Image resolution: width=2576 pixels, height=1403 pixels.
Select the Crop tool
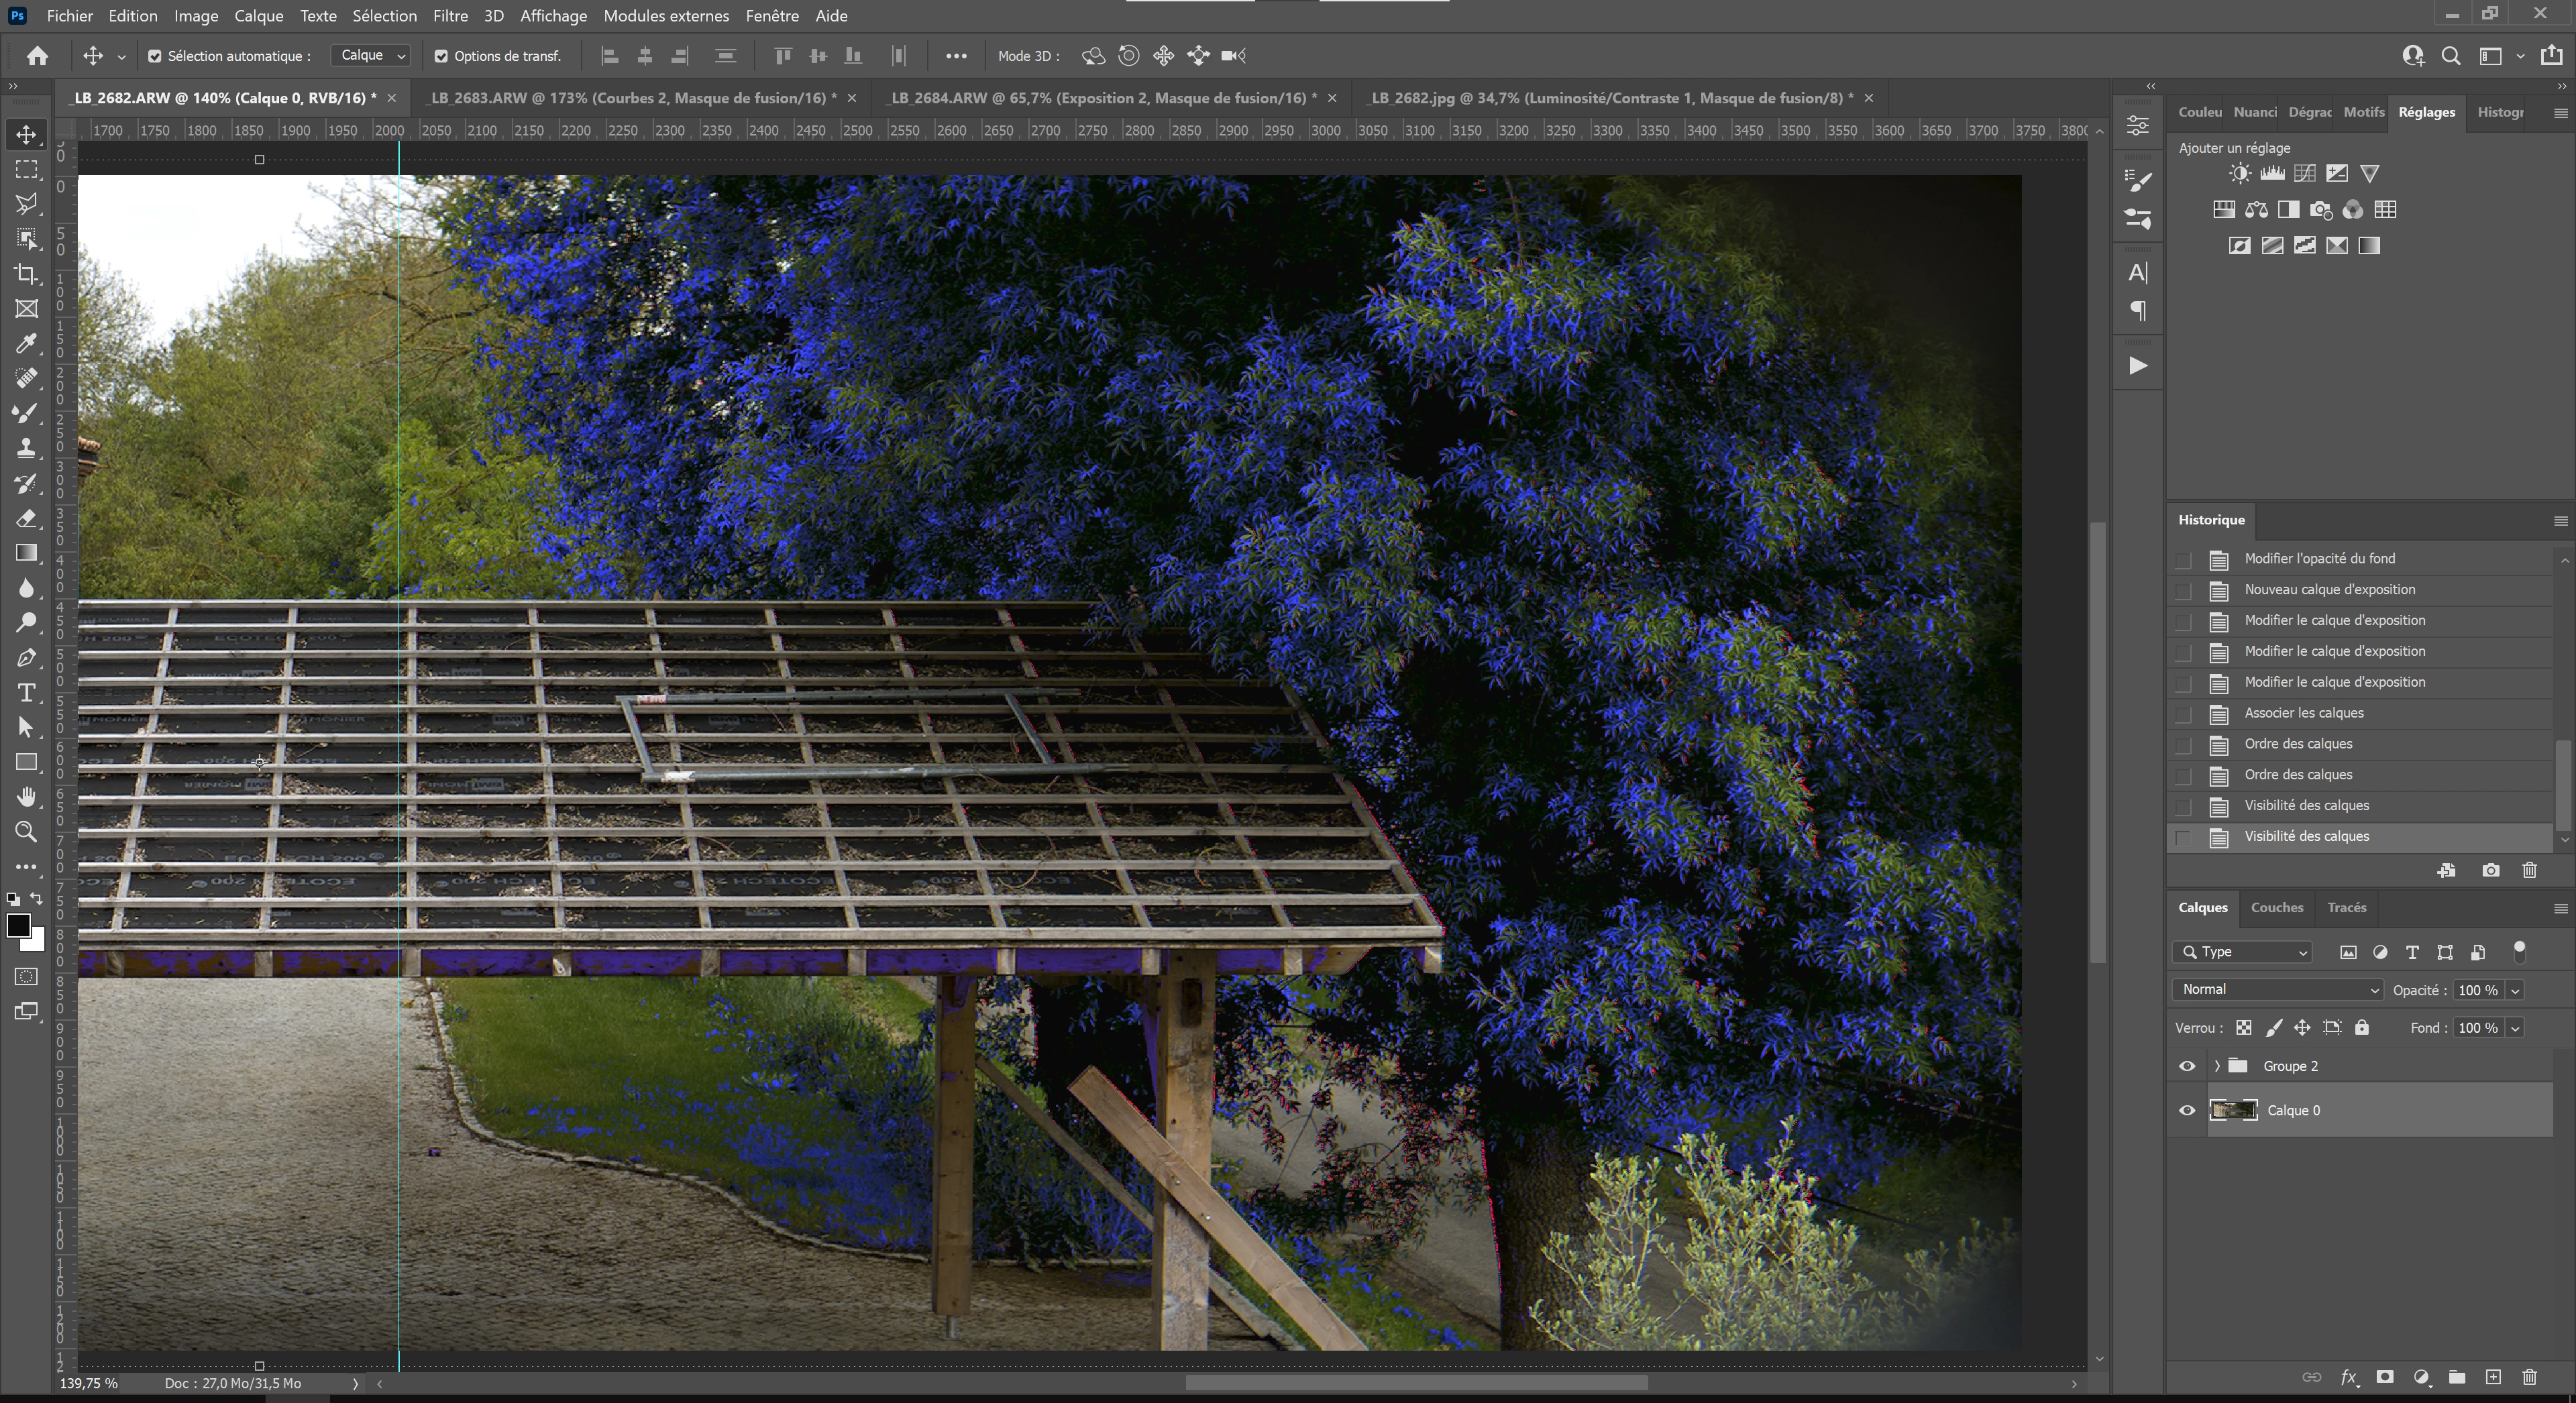27,274
